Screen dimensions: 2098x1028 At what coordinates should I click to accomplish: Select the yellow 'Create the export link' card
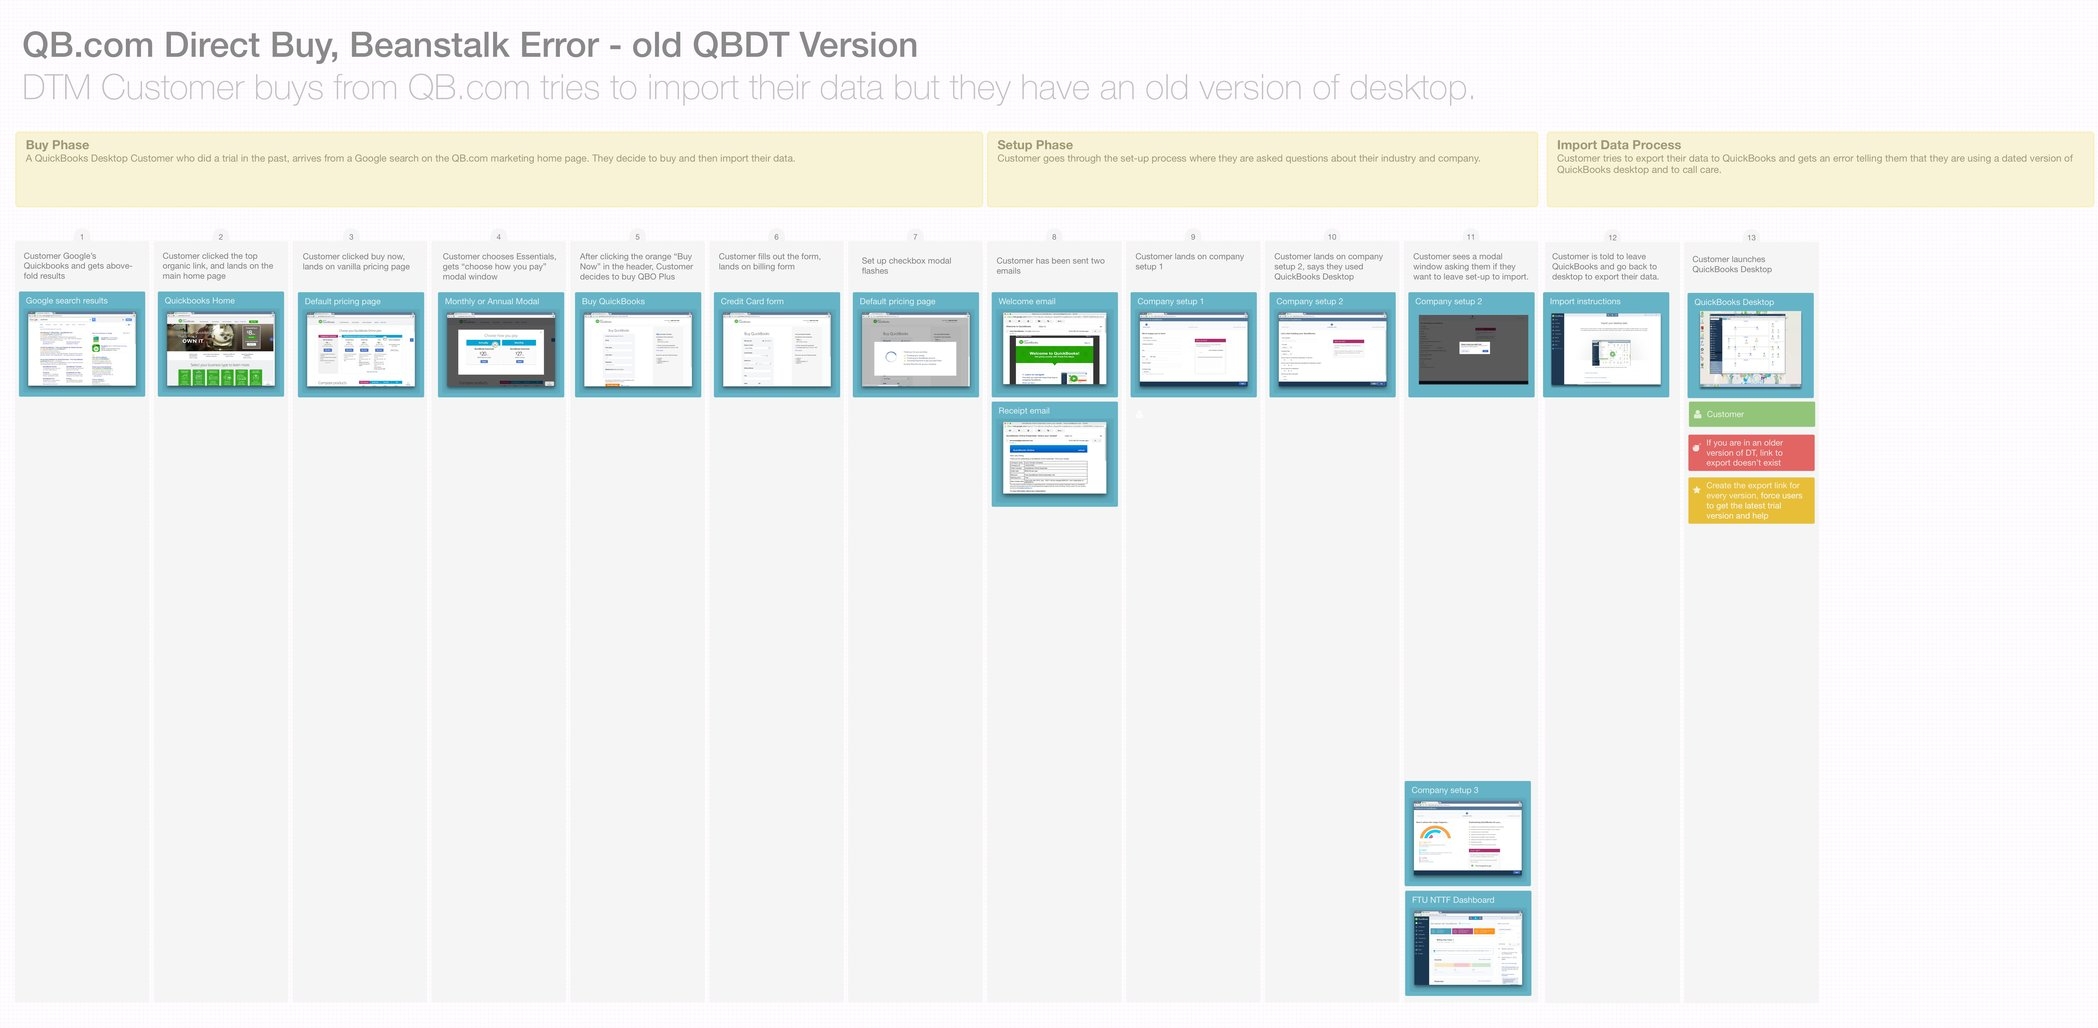(x=1751, y=500)
